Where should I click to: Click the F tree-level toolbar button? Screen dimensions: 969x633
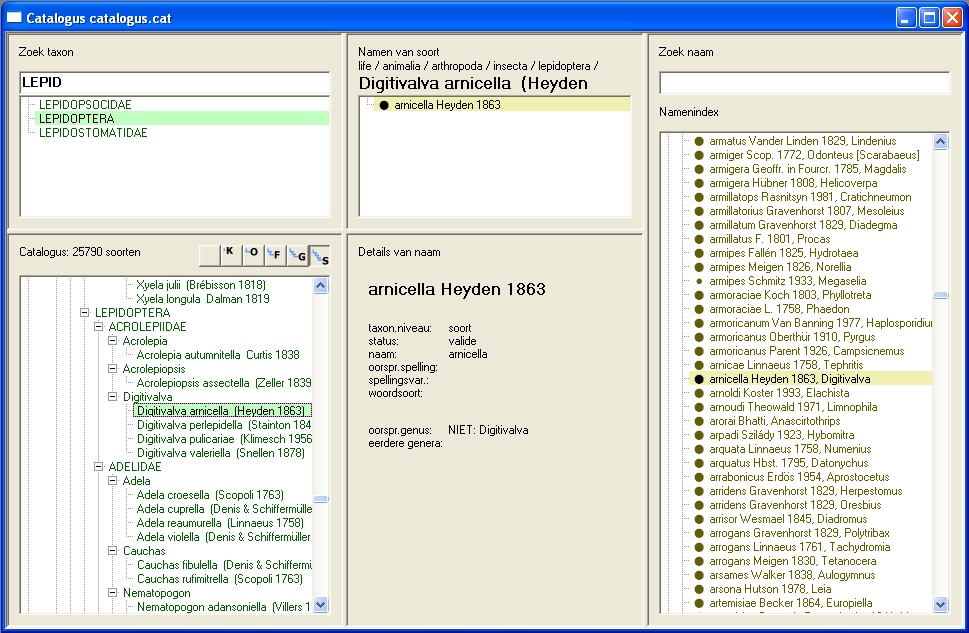pyautogui.click(x=275, y=255)
